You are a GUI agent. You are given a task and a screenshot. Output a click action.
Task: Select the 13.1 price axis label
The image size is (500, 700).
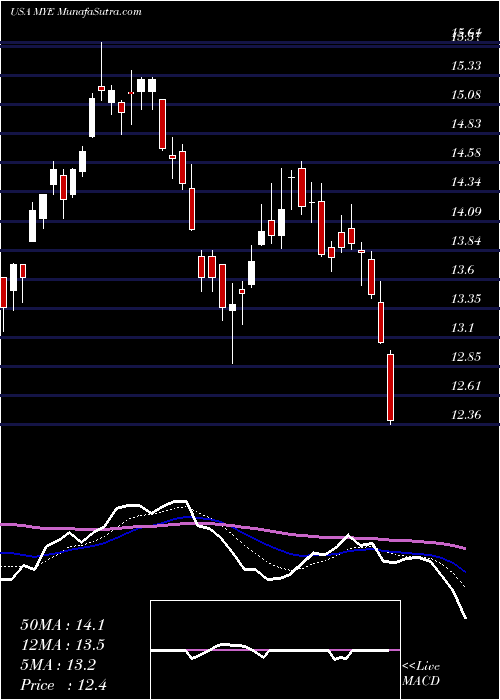463,328
